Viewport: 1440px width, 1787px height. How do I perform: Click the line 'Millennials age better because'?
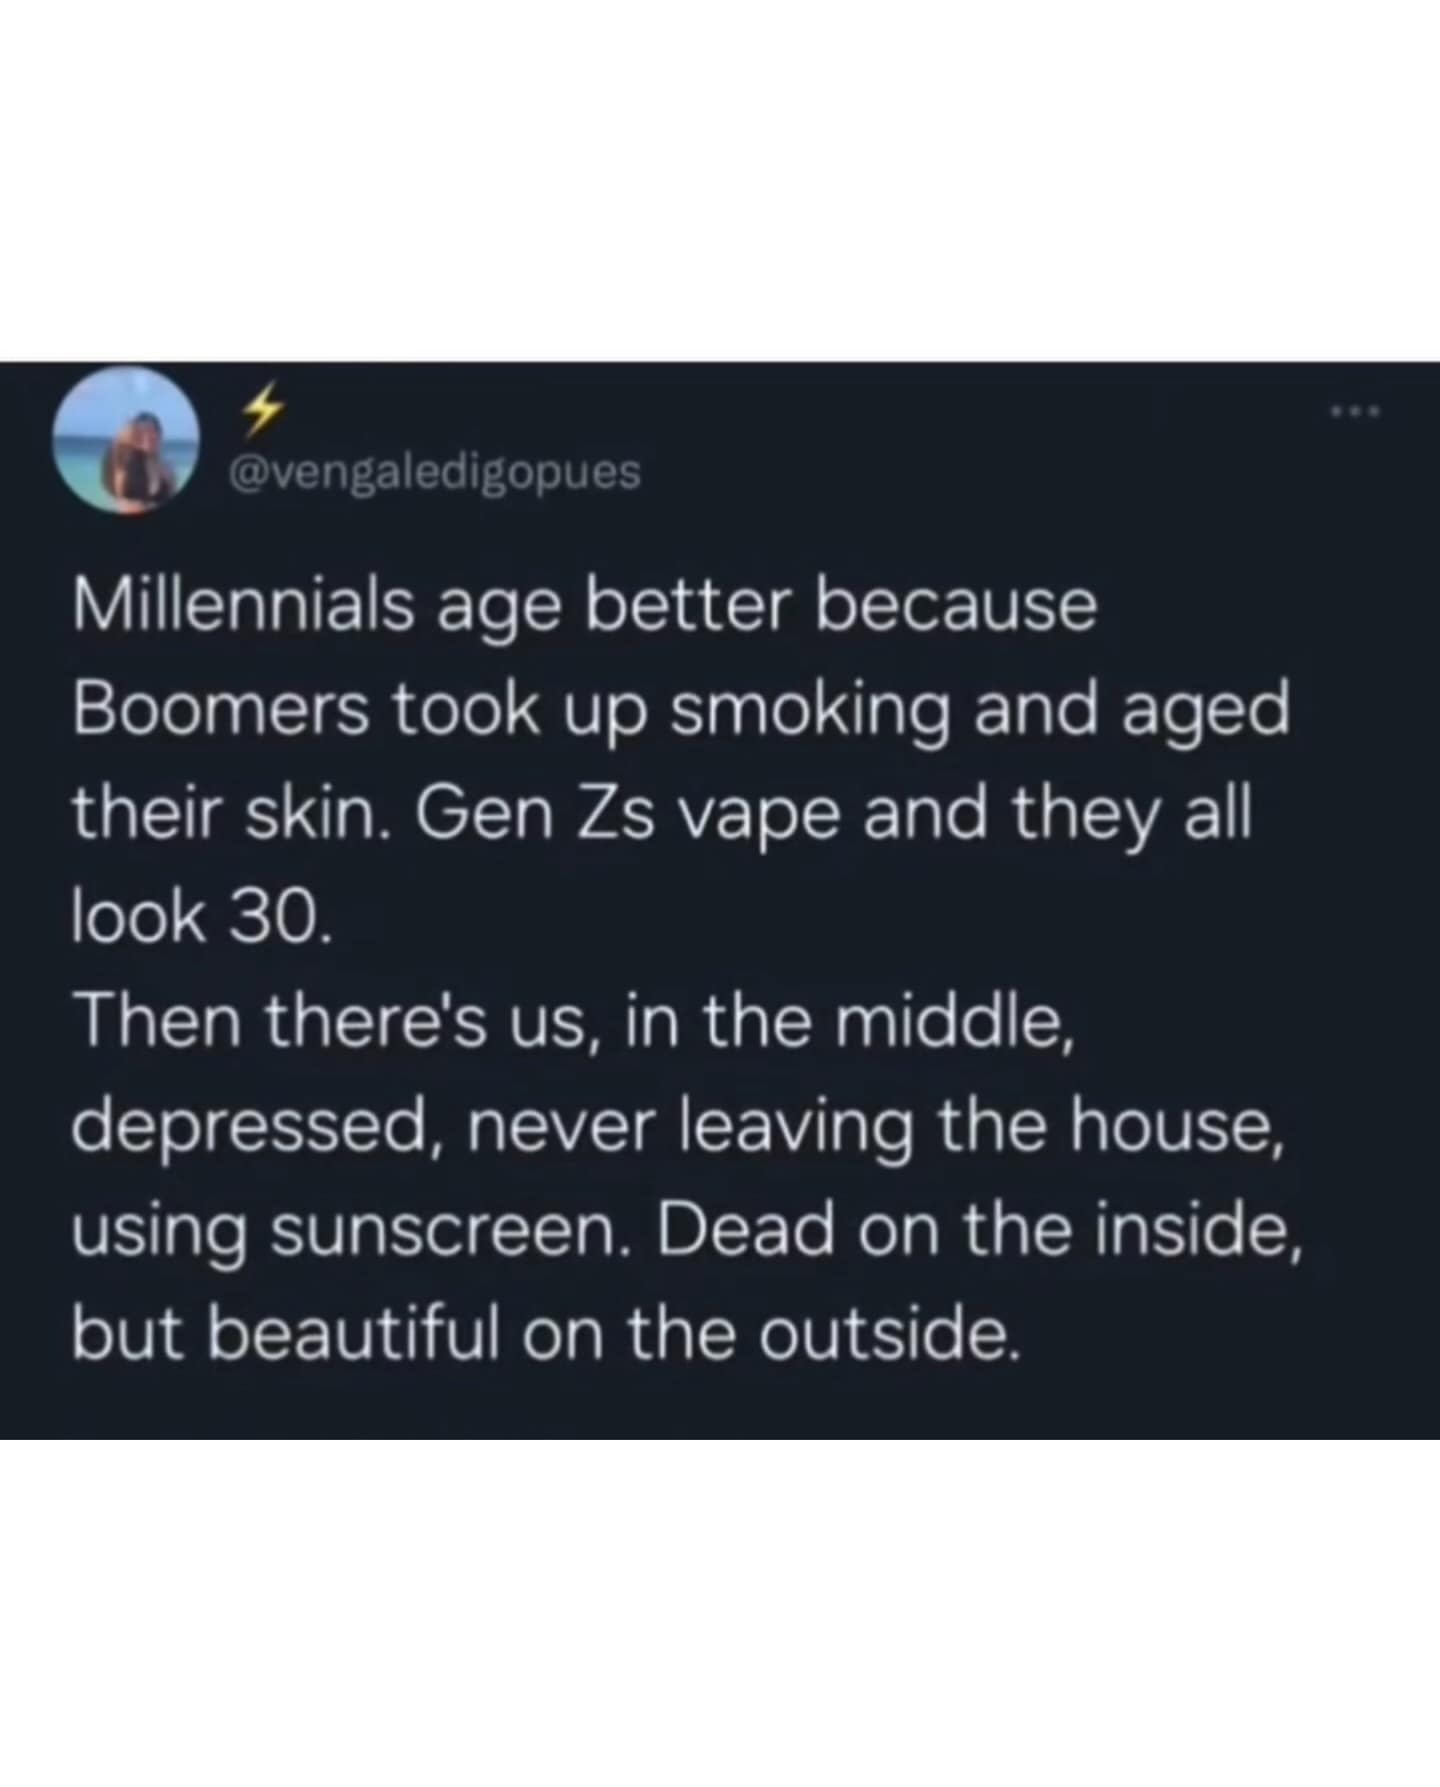coord(585,606)
